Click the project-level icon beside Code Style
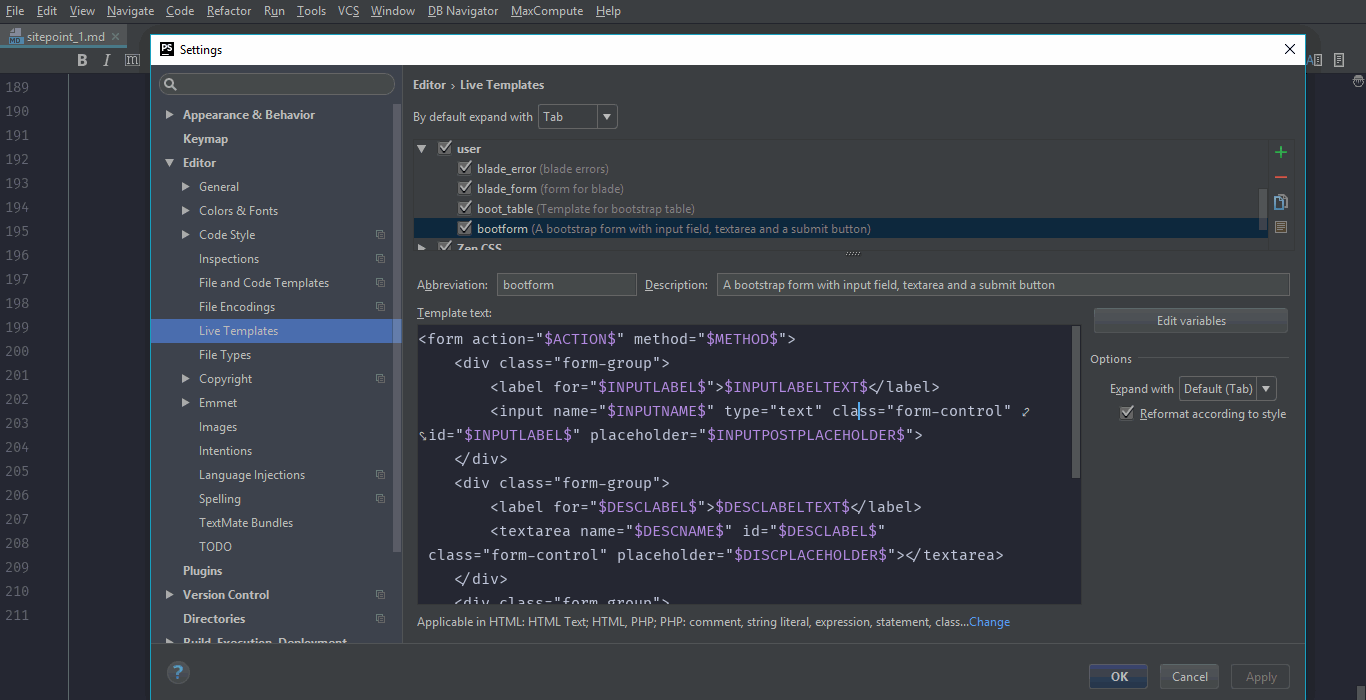This screenshot has width=1366, height=700. (x=380, y=235)
